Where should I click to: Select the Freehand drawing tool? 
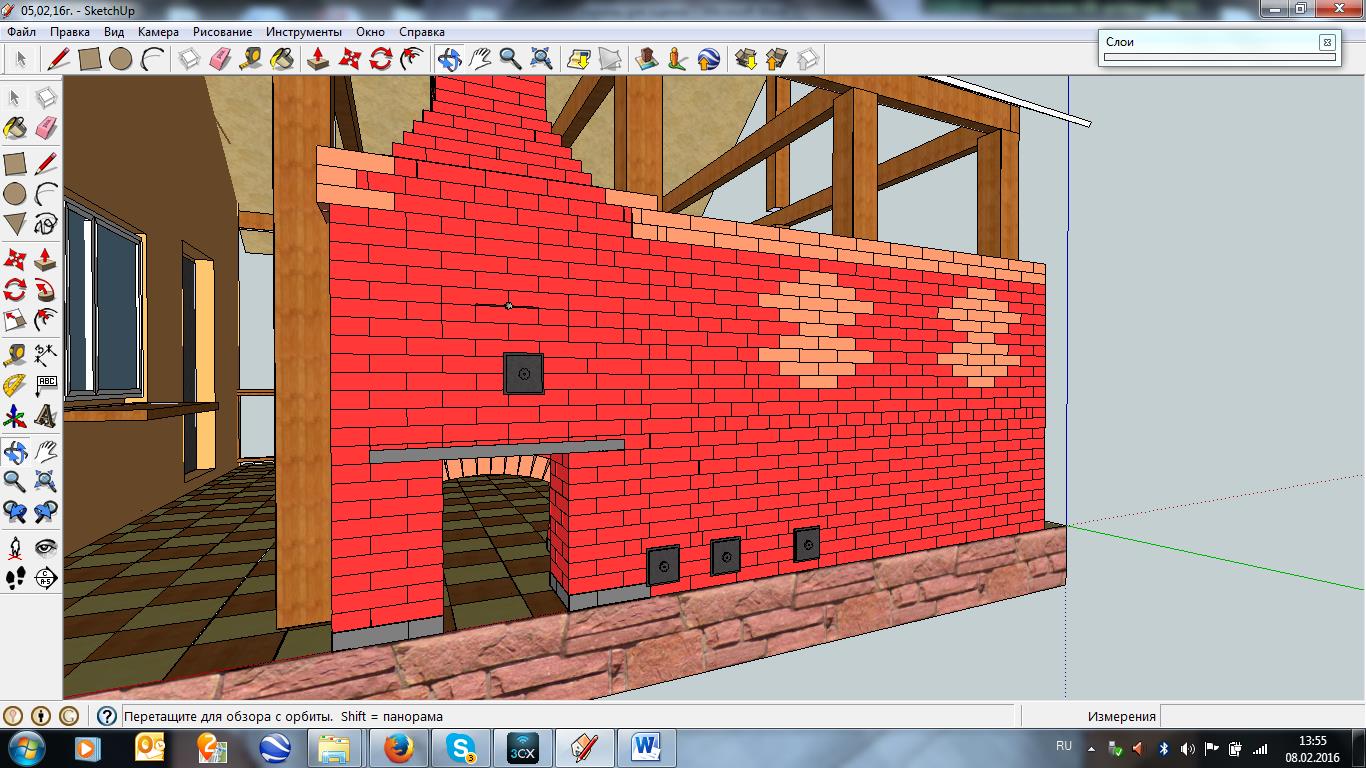pos(46,224)
